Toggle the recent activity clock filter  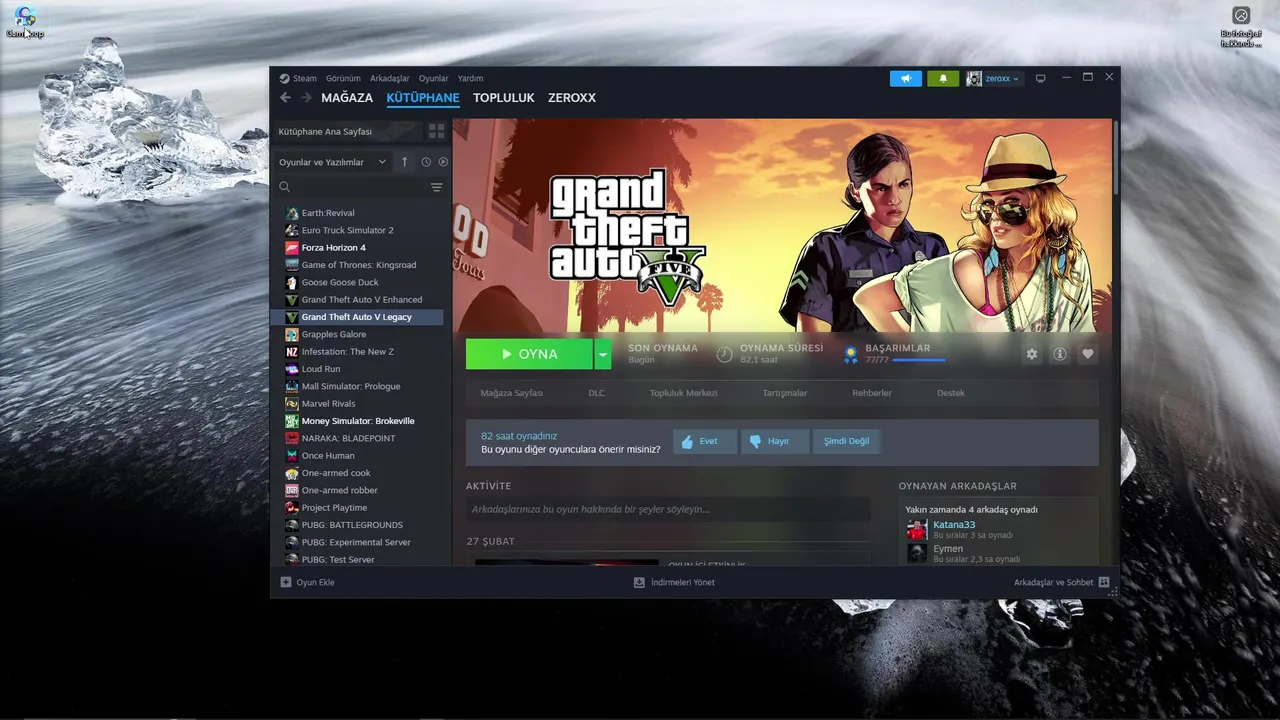tap(426, 162)
